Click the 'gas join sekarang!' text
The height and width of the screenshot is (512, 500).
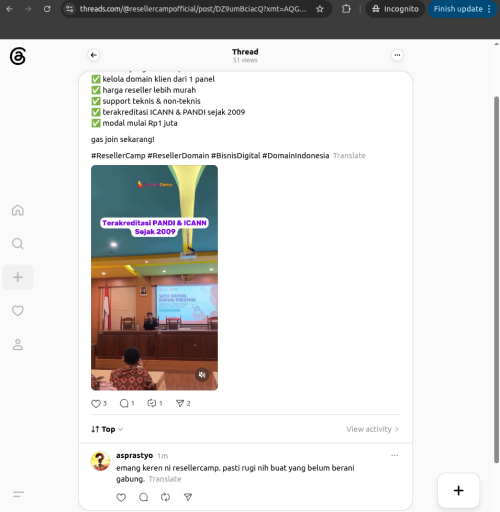coord(123,139)
